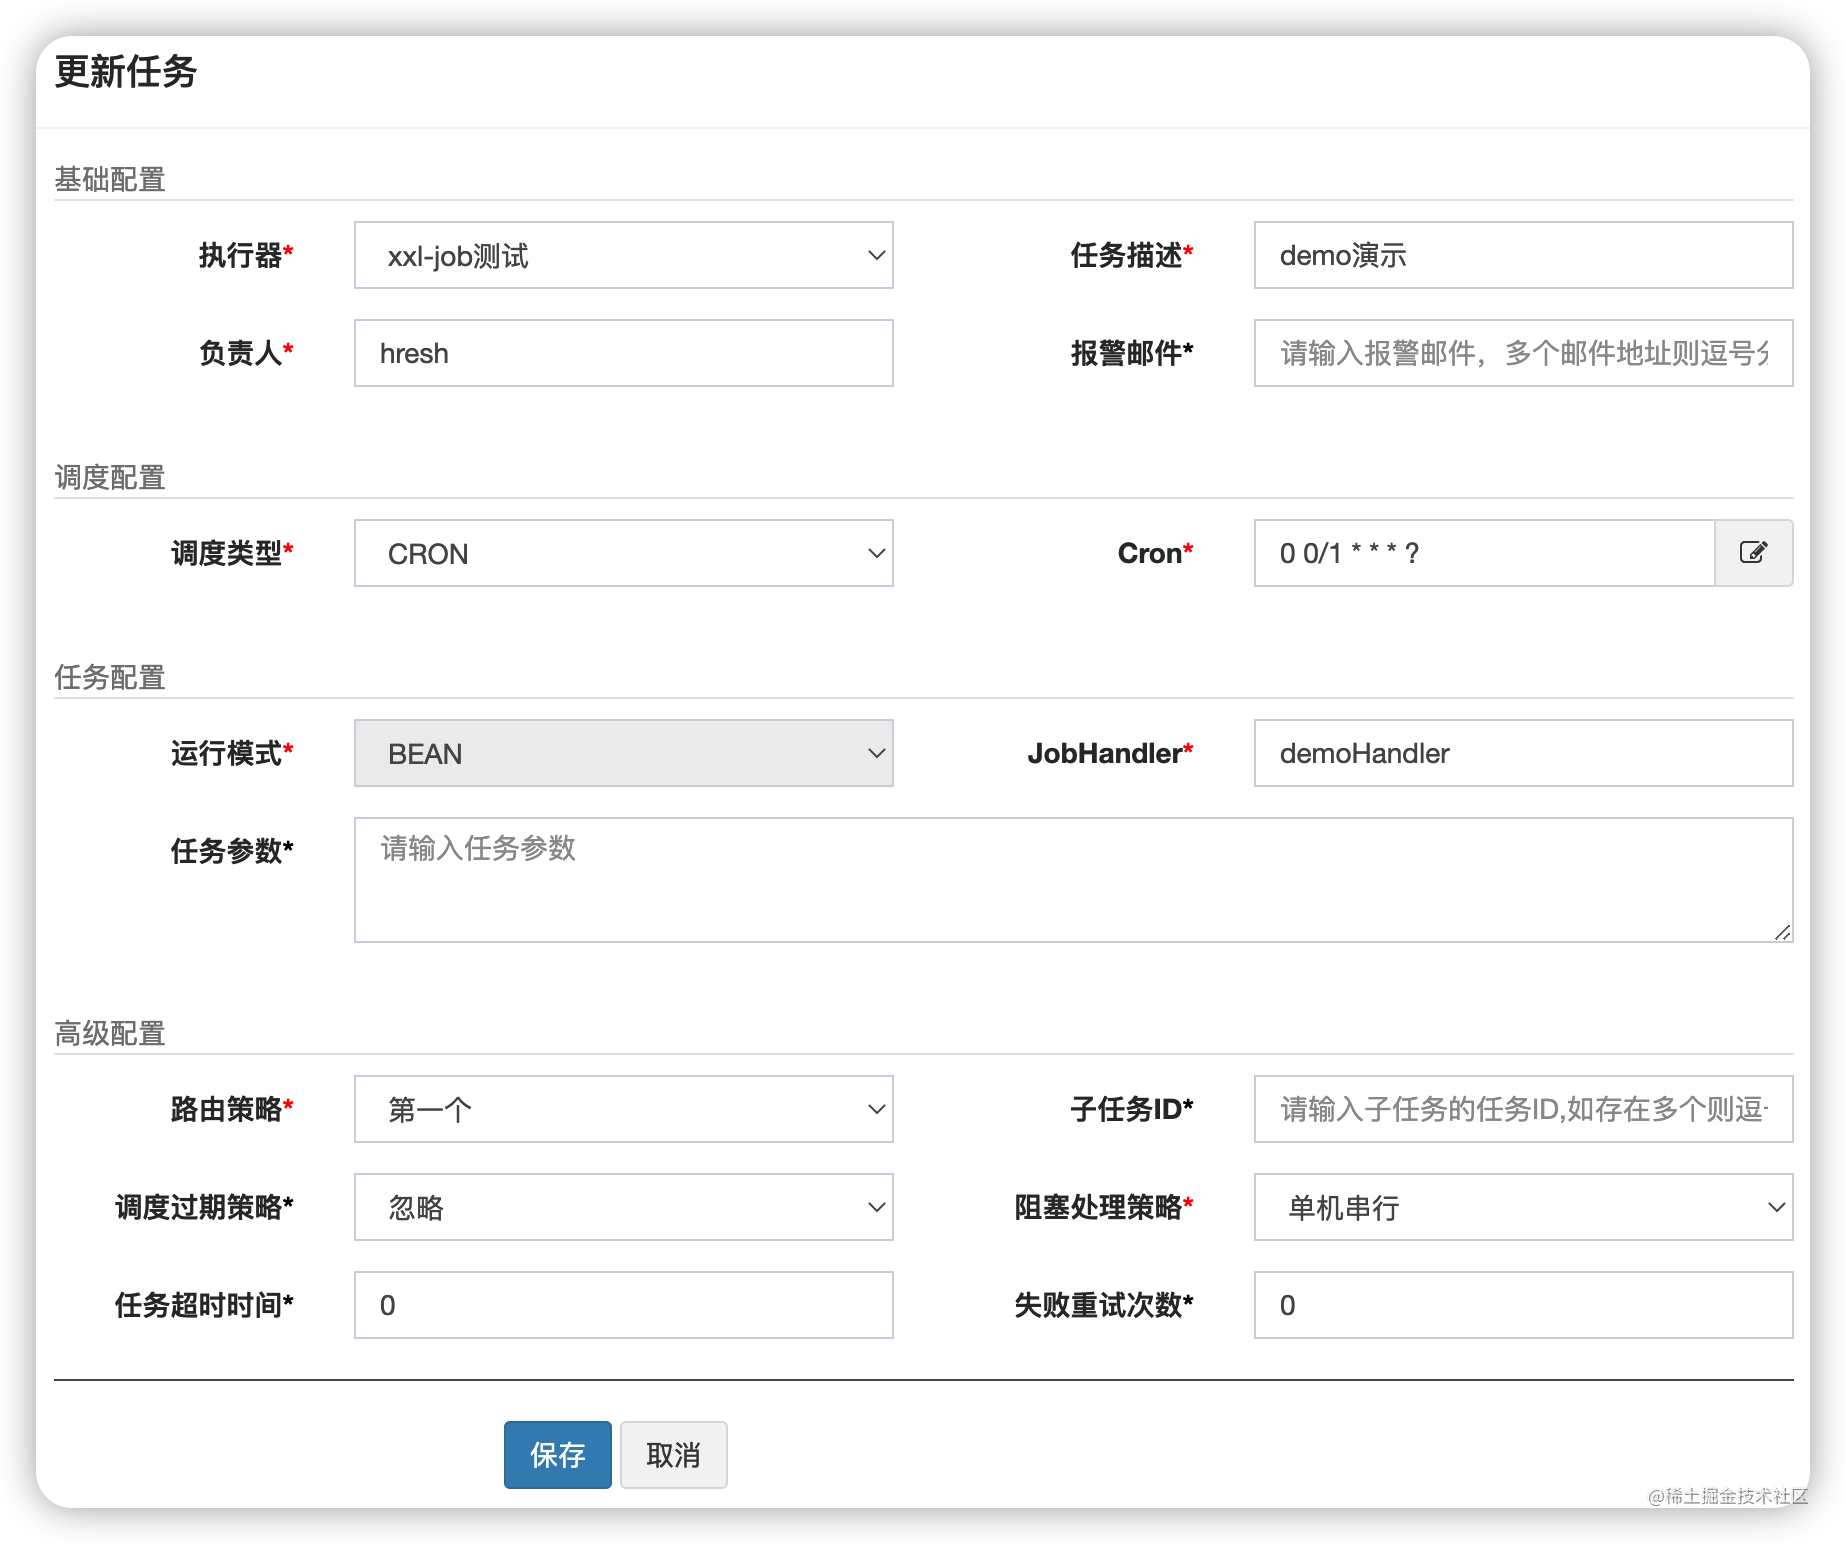This screenshot has width=1846, height=1544.
Task: Click the 更新任务 dialog title
Action: tap(126, 72)
